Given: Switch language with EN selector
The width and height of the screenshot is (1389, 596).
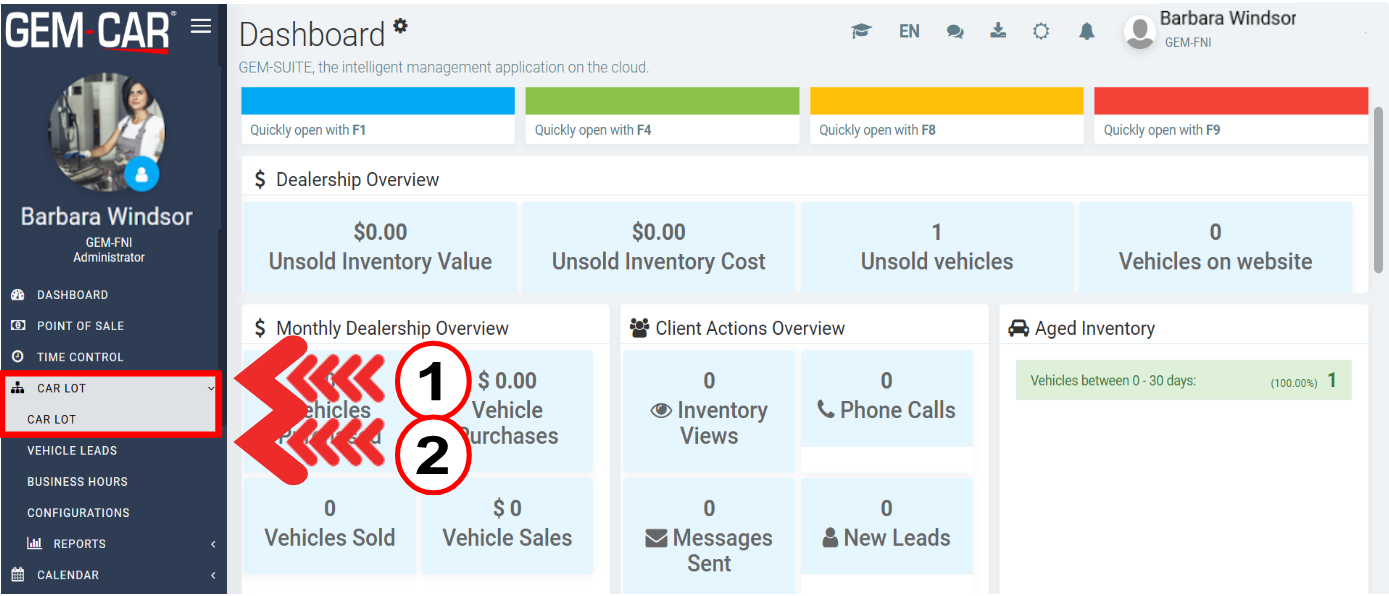Looking at the screenshot, I should (909, 32).
